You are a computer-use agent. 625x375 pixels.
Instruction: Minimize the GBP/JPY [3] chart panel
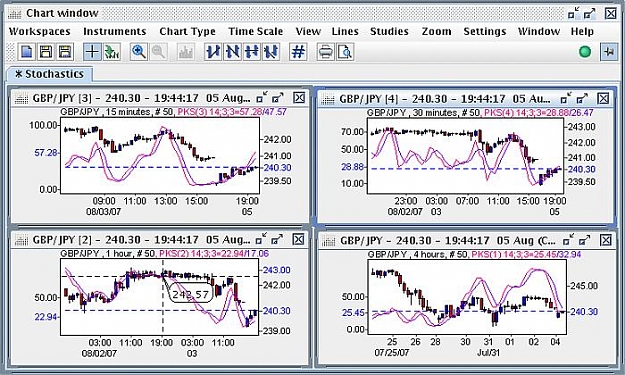tap(261, 97)
